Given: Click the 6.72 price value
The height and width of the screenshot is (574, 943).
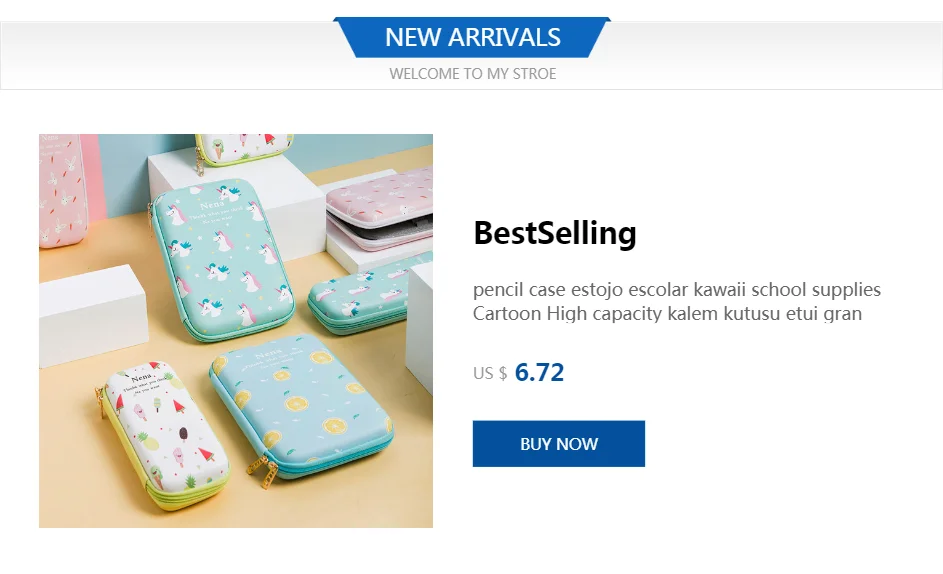Looking at the screenshot, I should tap(539, 373).
